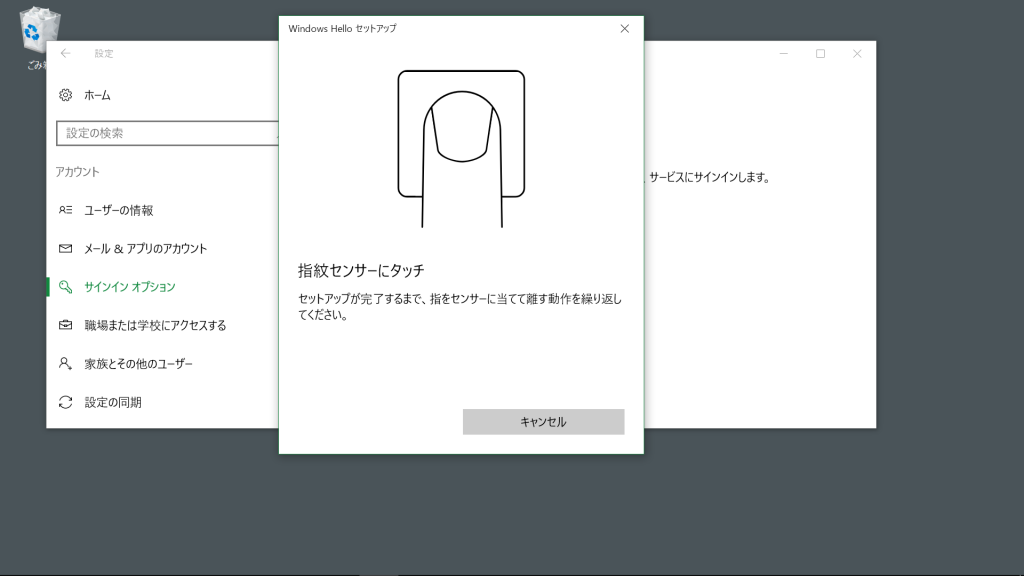Viewport: 1024px width, 576px height.
Task: Open 職場または学校にアクセスする
Action: 155,325
